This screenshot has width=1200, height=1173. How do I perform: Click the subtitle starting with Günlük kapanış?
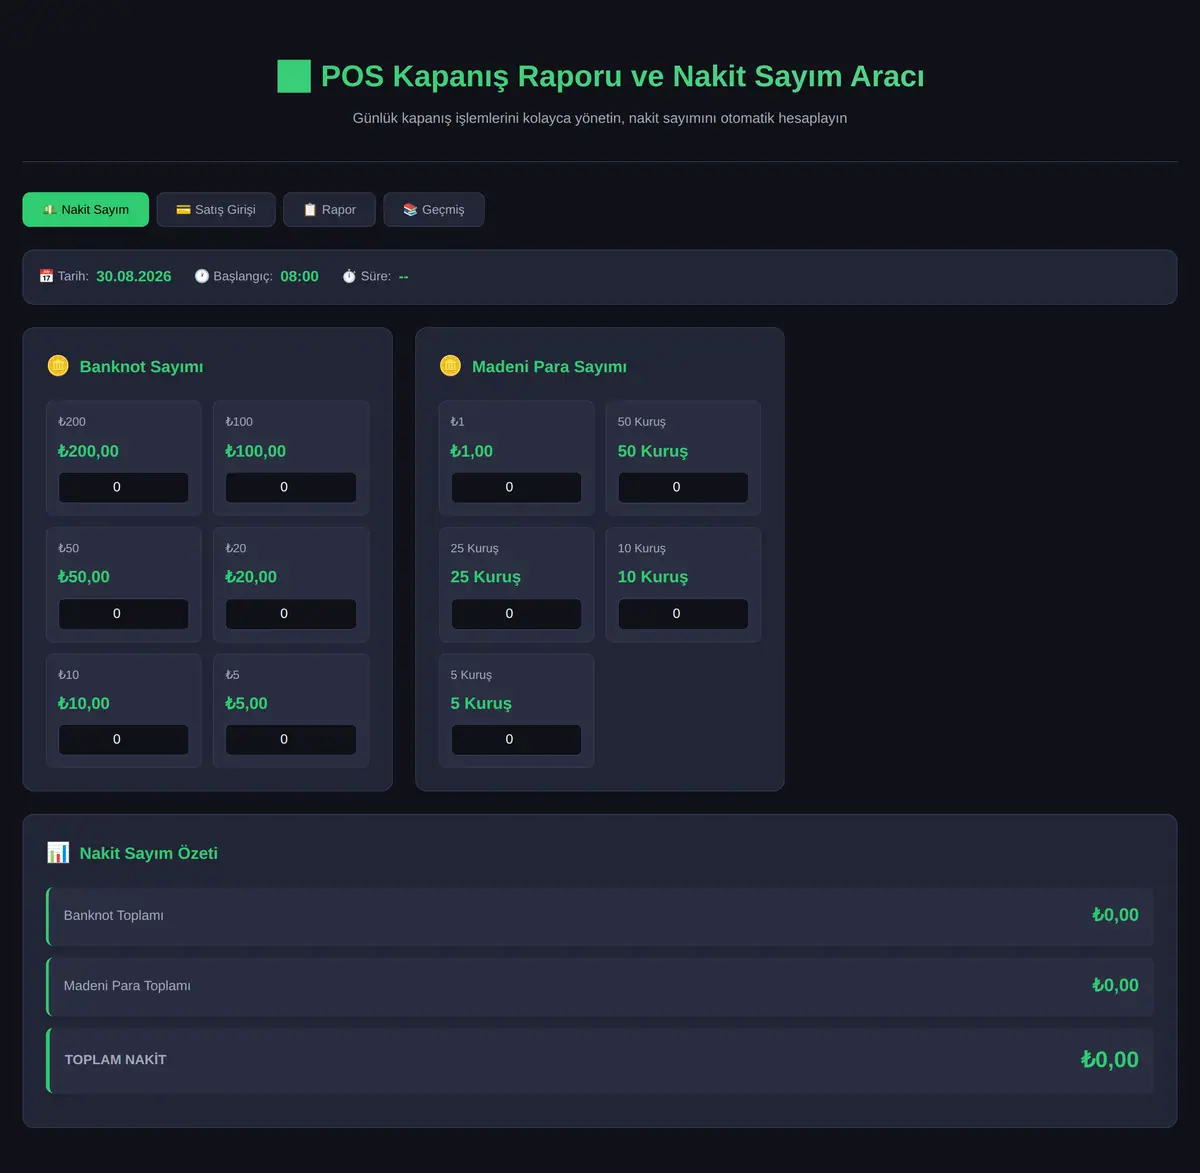click(600, 118)
